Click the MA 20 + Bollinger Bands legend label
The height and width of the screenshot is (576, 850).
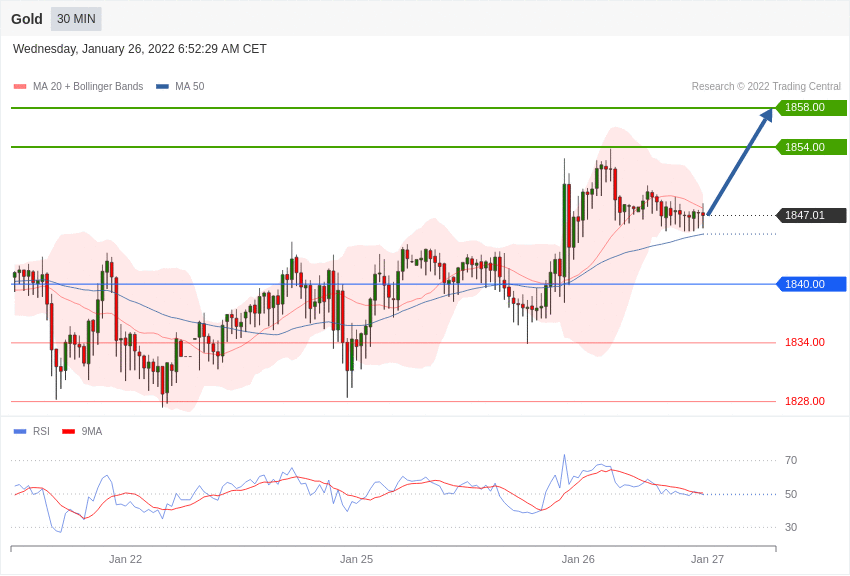click(88, 86)
